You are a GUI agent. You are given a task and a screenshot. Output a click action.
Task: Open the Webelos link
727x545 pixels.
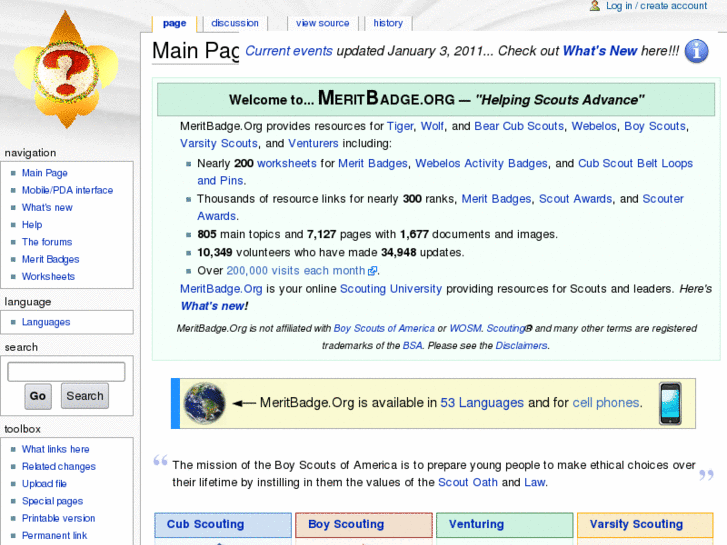[x=594, y=126]
